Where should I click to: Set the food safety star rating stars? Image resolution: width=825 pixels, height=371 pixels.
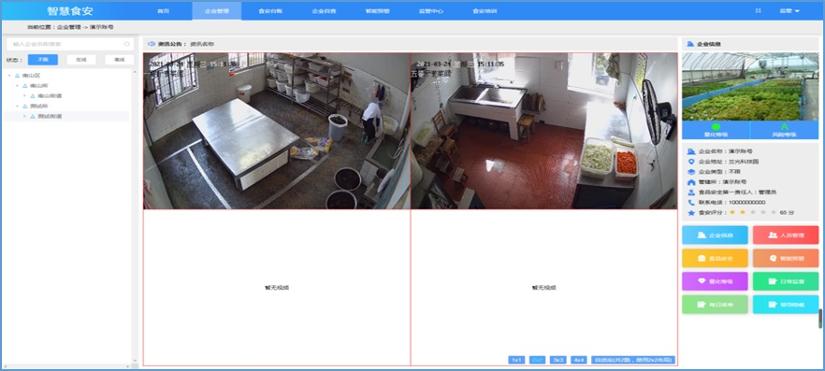[x=752, y=213]
